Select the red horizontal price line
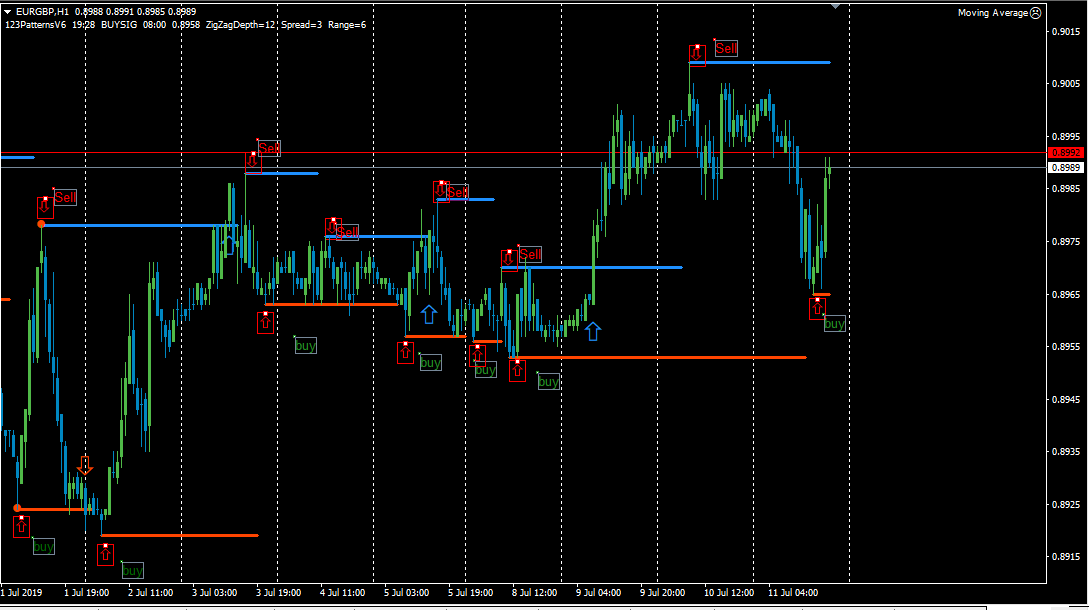1089x610 pixels. tap(523, 152)
